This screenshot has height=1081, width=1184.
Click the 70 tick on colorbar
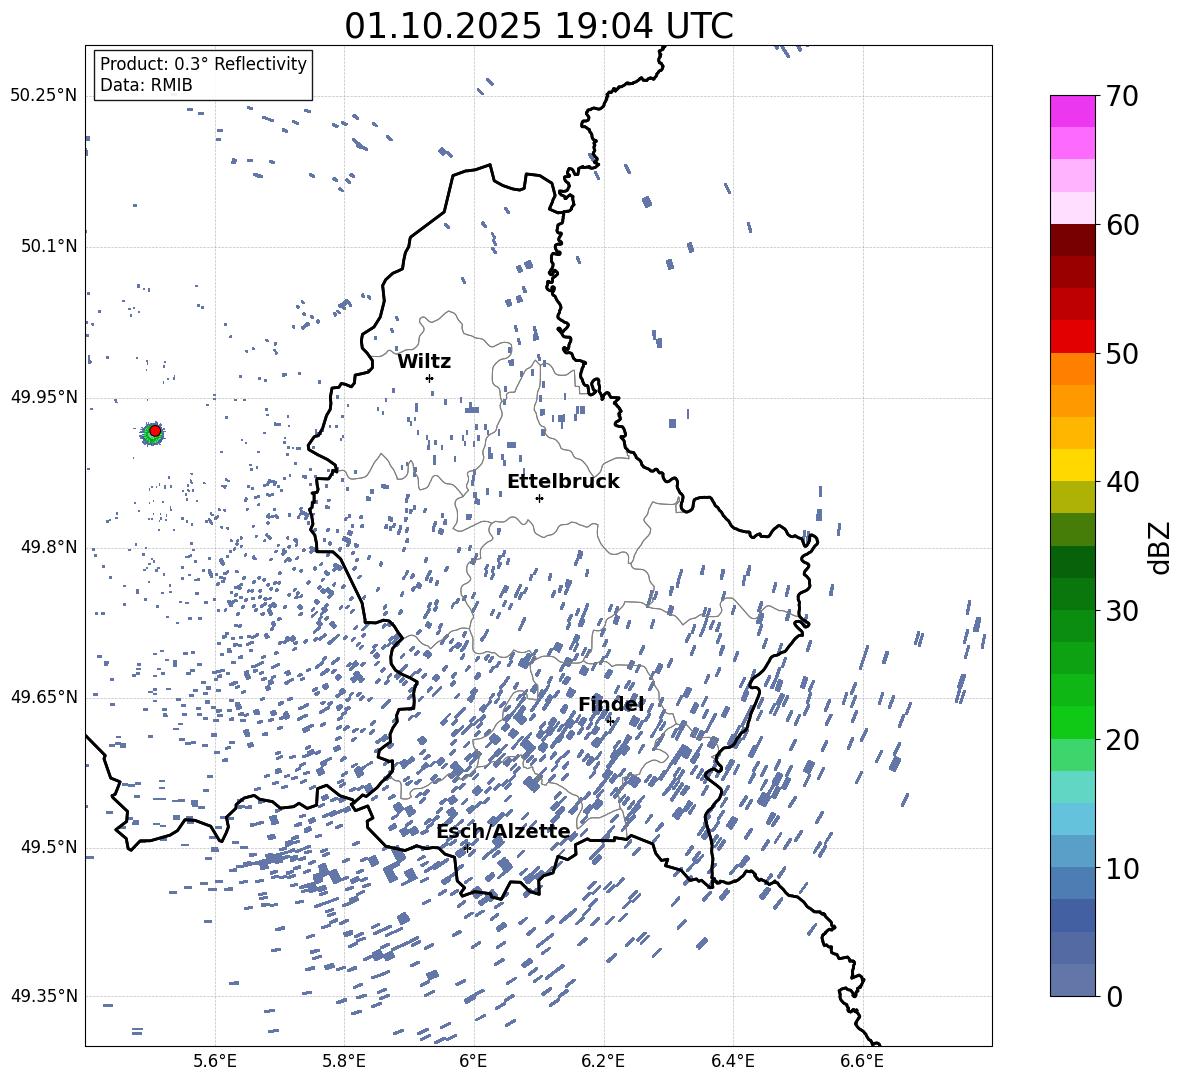[x=1122, y=97]
